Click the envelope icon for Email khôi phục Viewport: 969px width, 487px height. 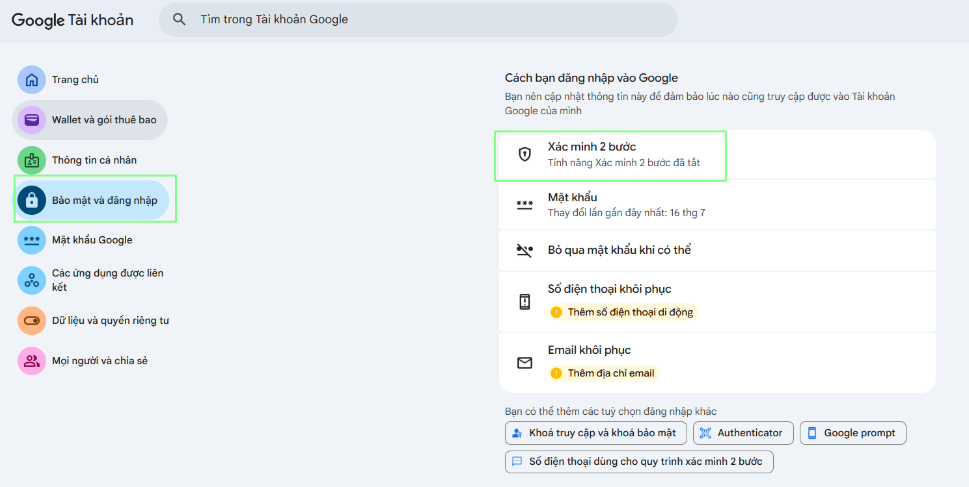point(524,363)
